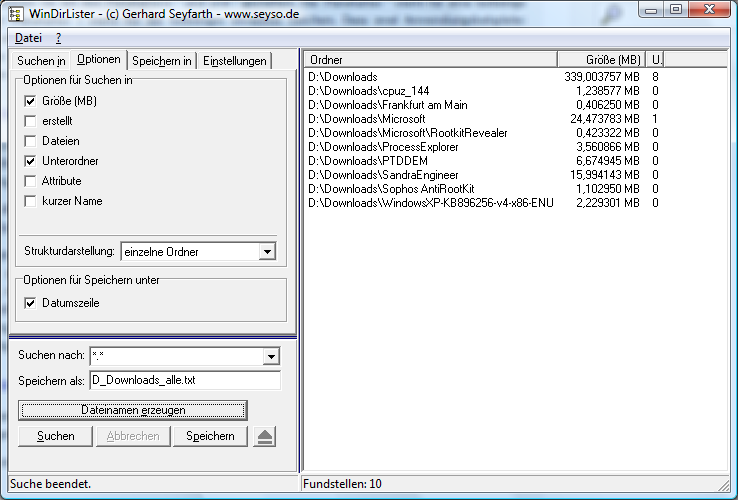Switch to the Speichern in tab
The image size is (738, 500).
tap(162, 61)
